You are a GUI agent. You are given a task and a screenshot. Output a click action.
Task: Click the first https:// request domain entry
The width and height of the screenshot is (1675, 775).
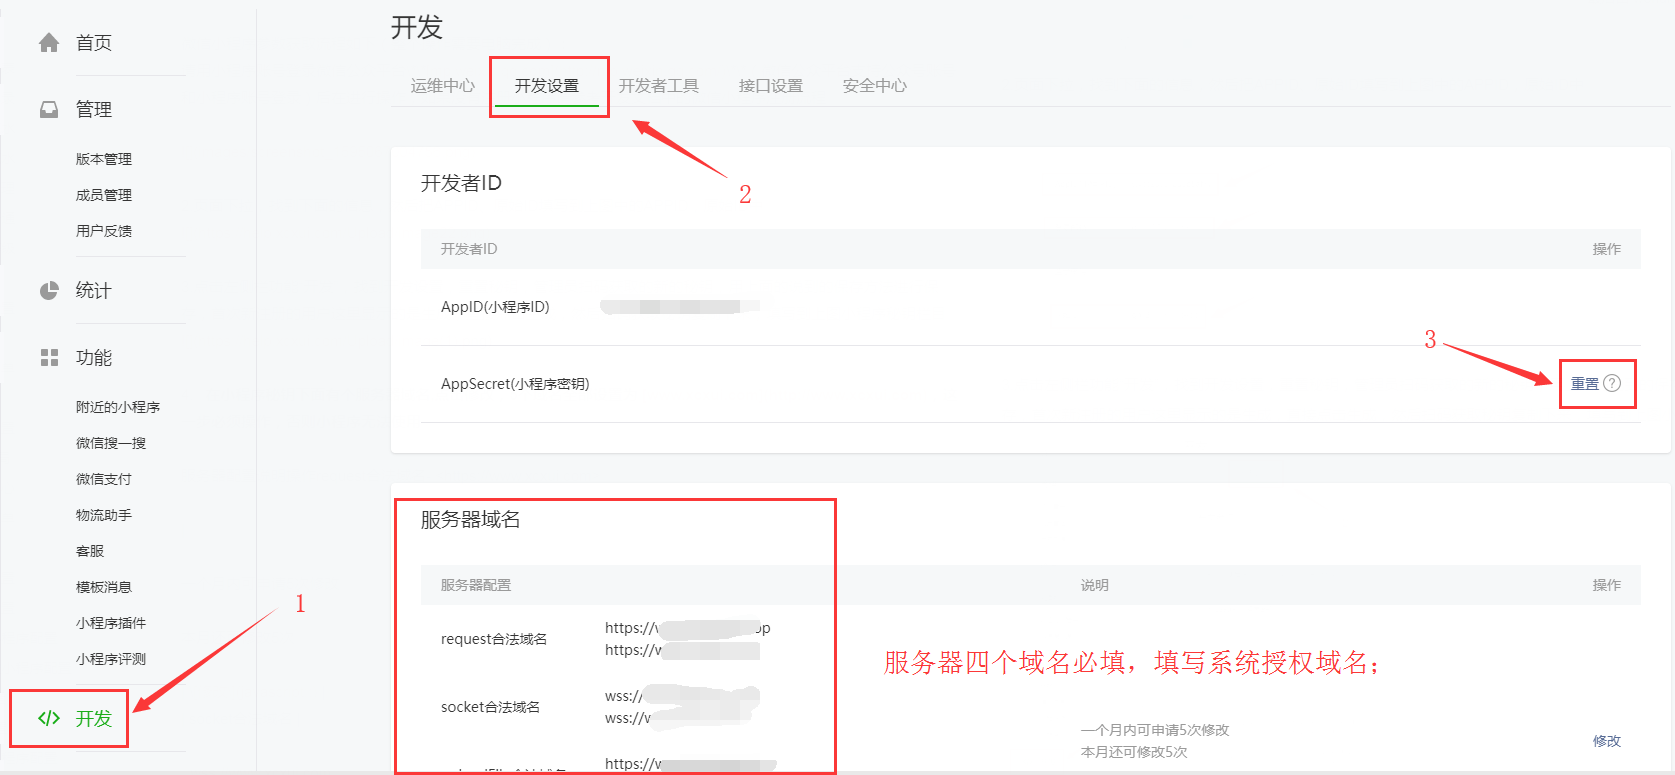tap(688, 628)
